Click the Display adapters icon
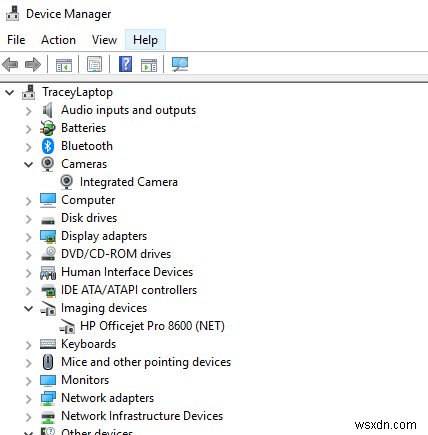The width and height of the screenshot is (428, 435). click(x=48, y=236)
